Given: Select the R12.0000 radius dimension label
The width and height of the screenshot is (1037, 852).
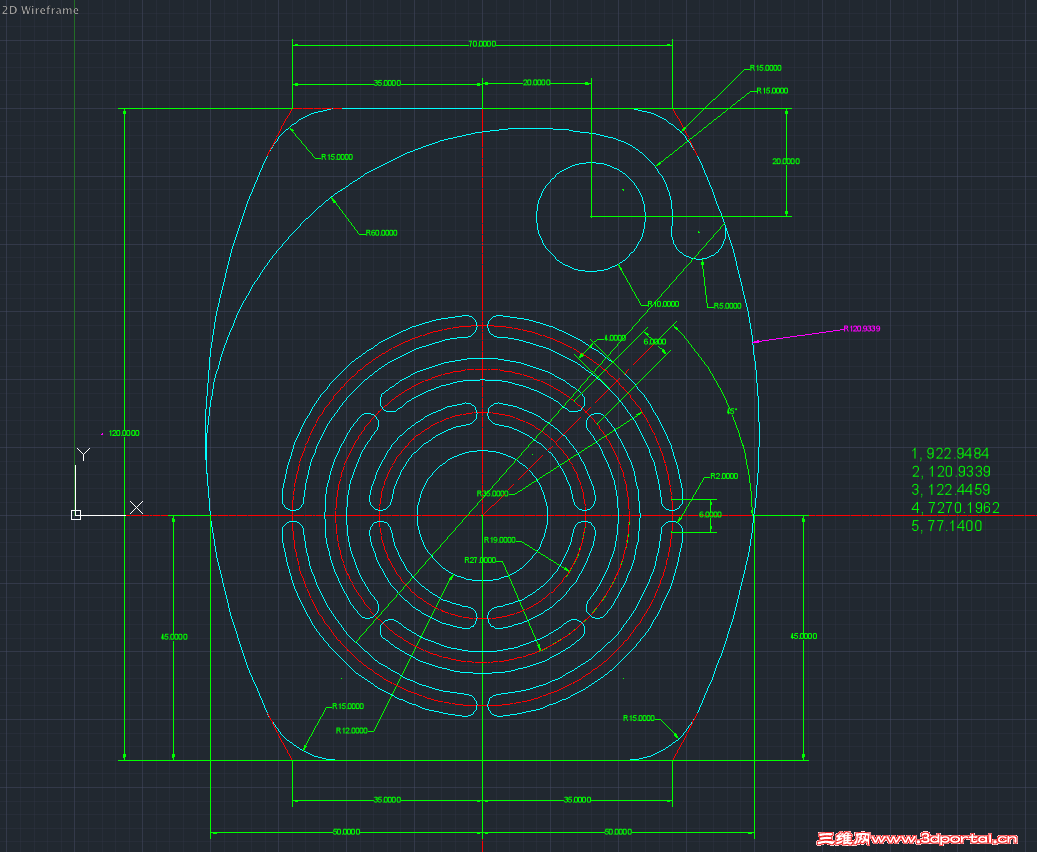Looking at the screenshot, I should click(351, 730).
